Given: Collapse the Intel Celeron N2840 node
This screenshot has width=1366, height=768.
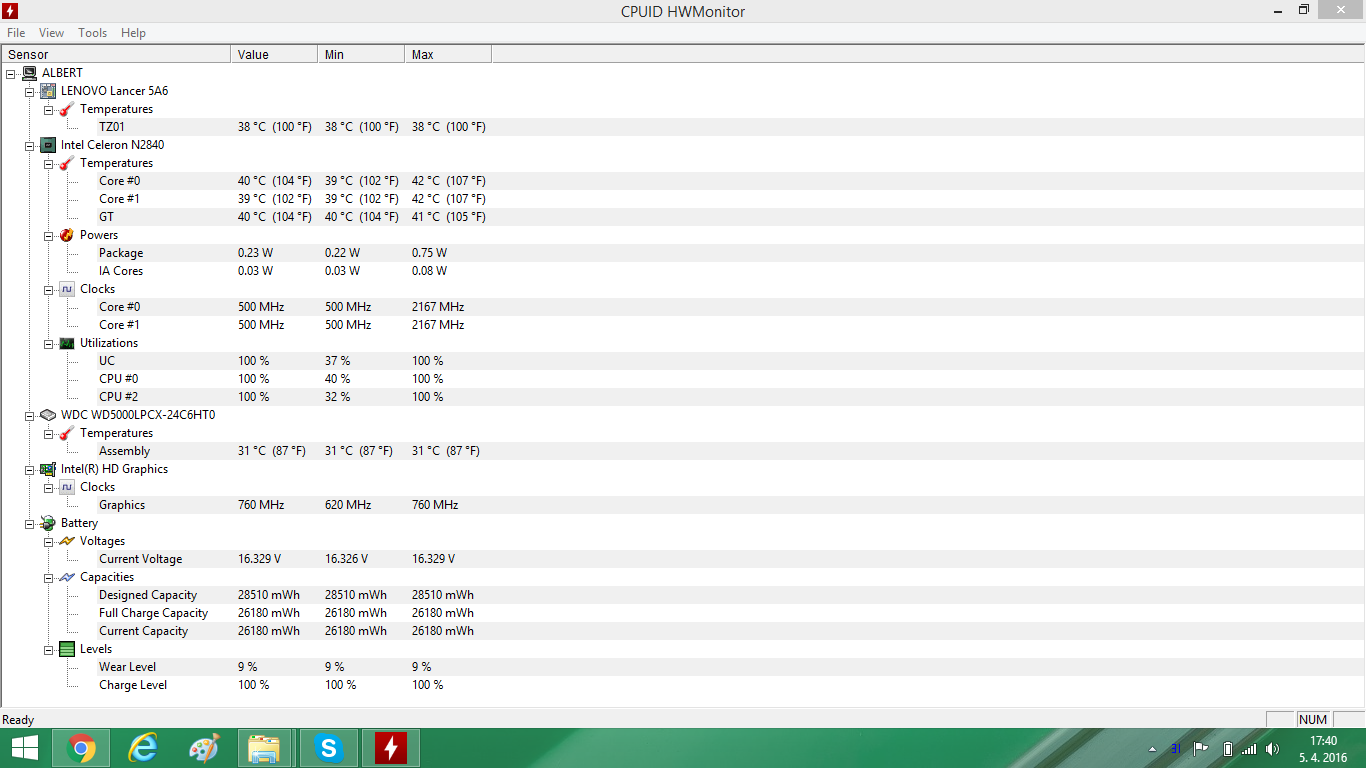Looking at the screenshot, I should click(30, 145).
